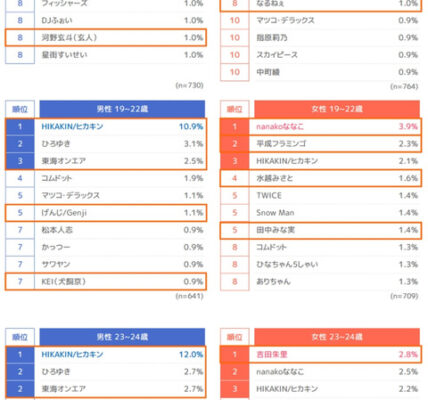This screenshot has width=428, height=400.
Task: Click nanakoななこ at 3.9% entry
Action: [321, 127]
